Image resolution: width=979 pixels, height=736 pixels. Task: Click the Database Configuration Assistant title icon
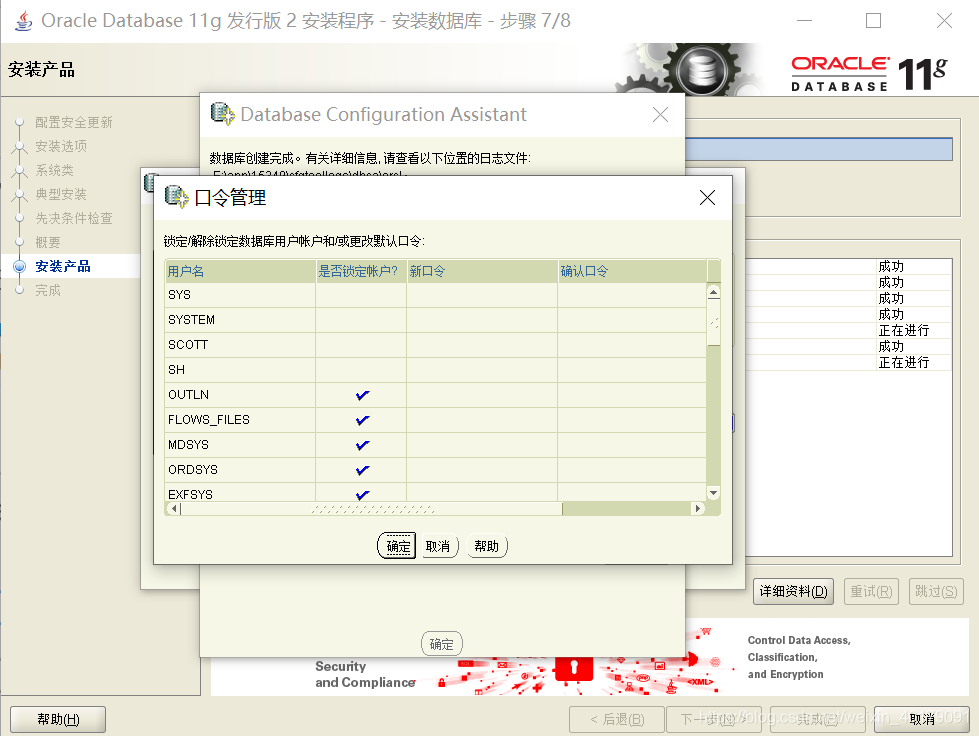click(x=222, y=114)
